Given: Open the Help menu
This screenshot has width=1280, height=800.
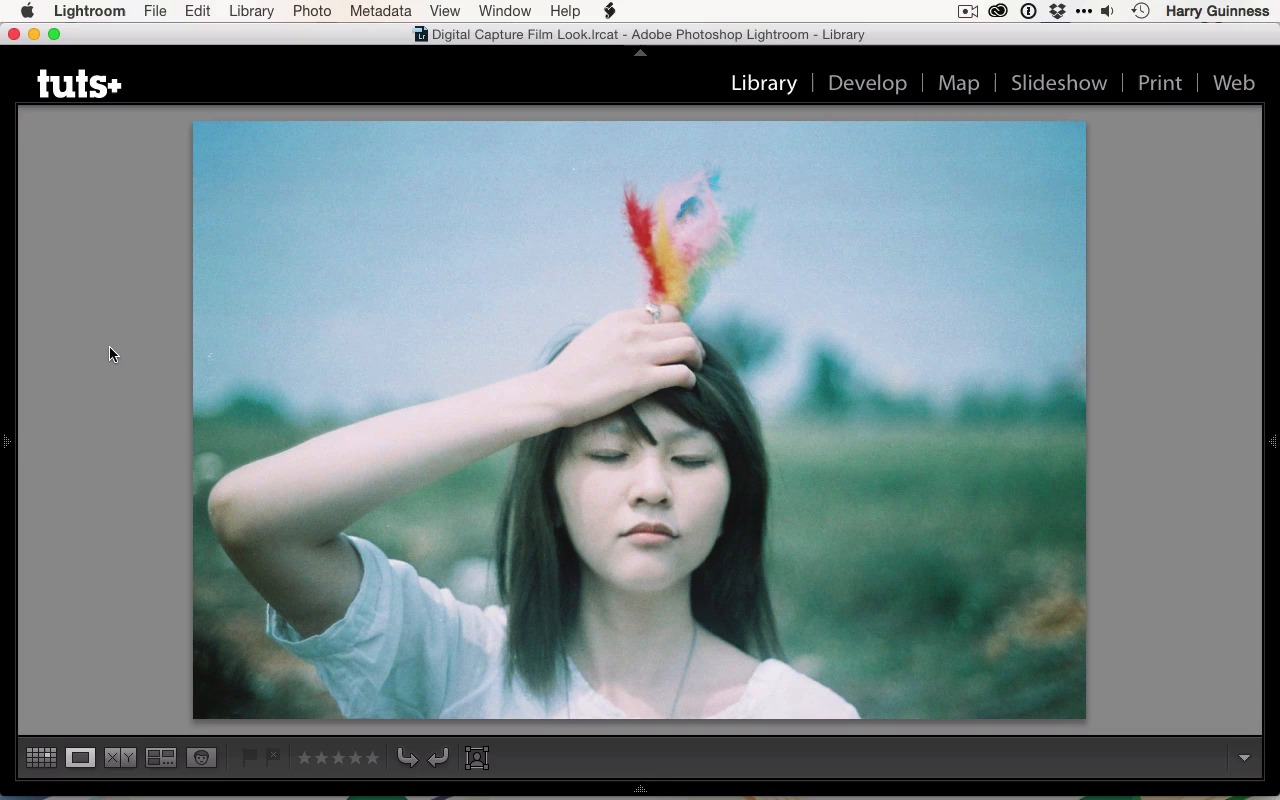Looking at the screenshot, I should pyautogui.click(x=565, y=11).
